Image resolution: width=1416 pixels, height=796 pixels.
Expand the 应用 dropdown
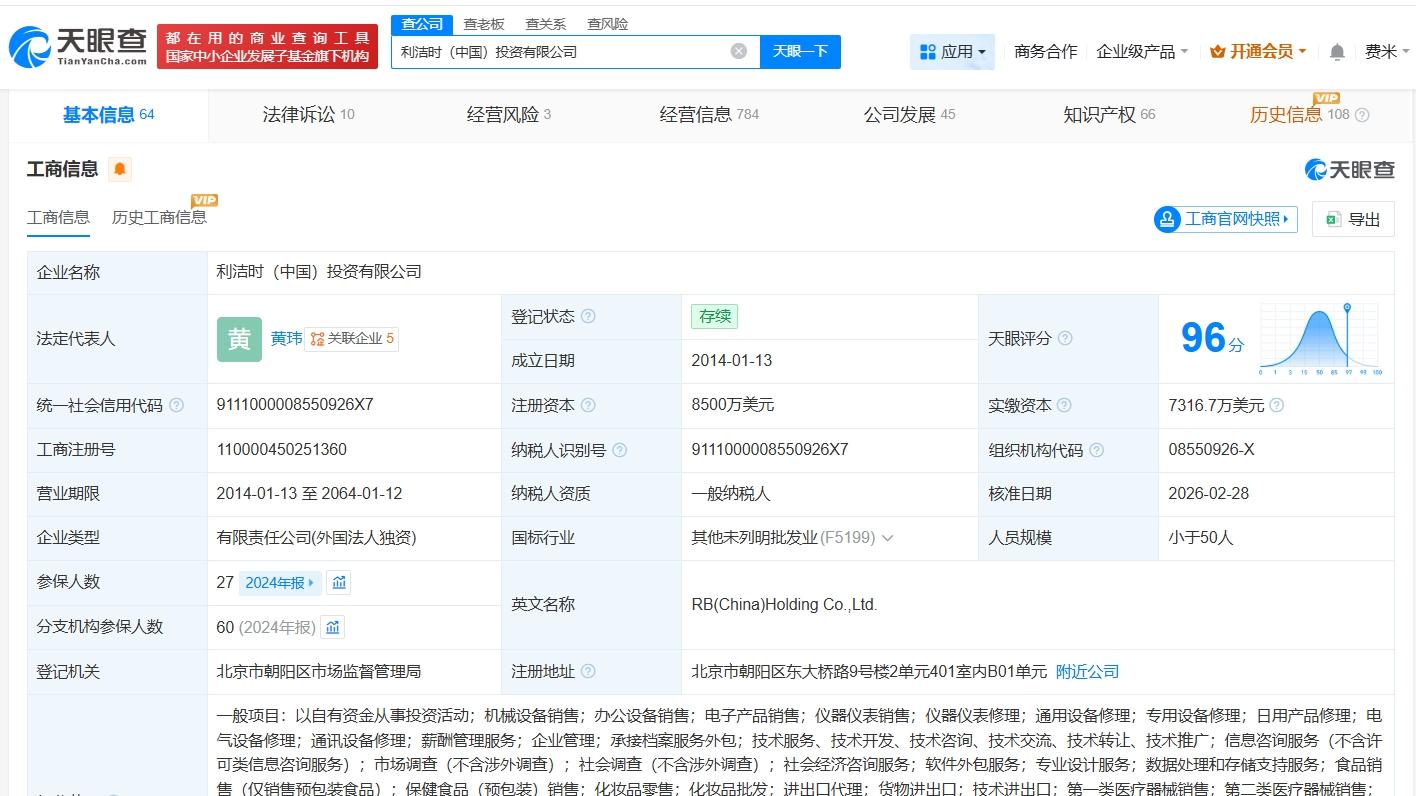point(952,51)
